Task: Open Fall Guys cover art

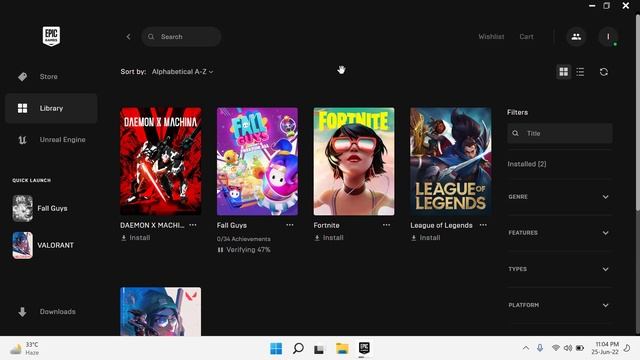Action: coord(257,161)
